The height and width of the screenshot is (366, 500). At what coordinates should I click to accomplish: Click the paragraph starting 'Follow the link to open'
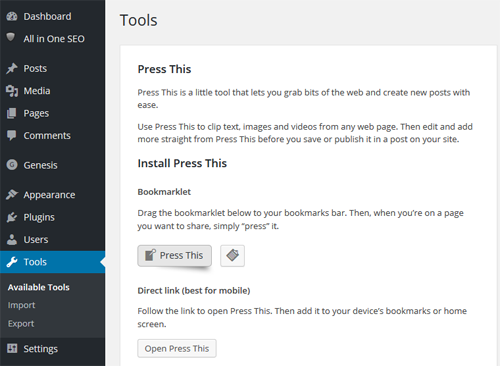pyautogui.click(x=302, y=317)
